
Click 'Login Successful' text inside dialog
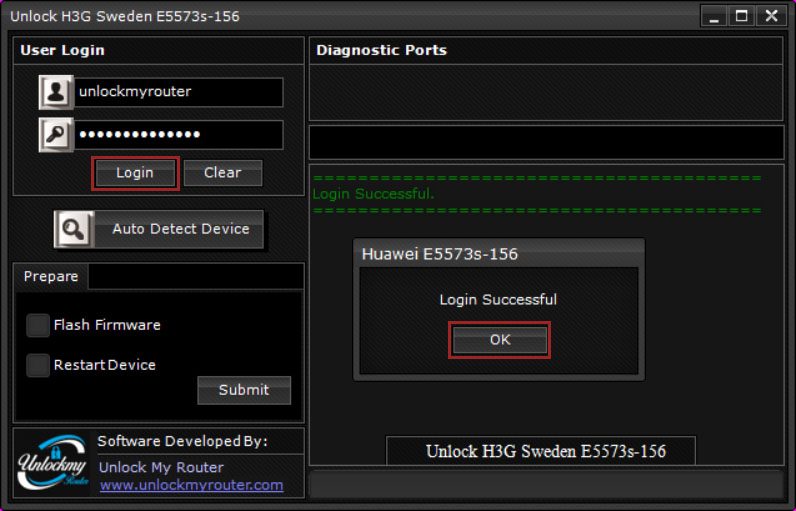498,299
